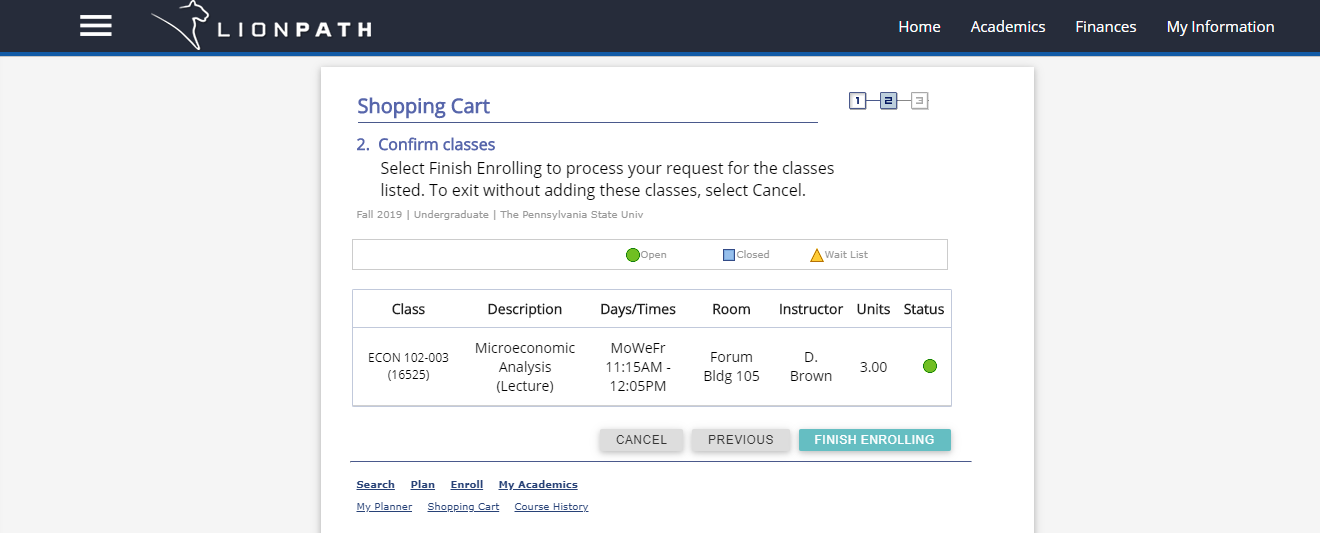The width and height of the screenshot is (1320, 533).
Task: Select the ECON 102-003 class cell
Action: point(408,366)
